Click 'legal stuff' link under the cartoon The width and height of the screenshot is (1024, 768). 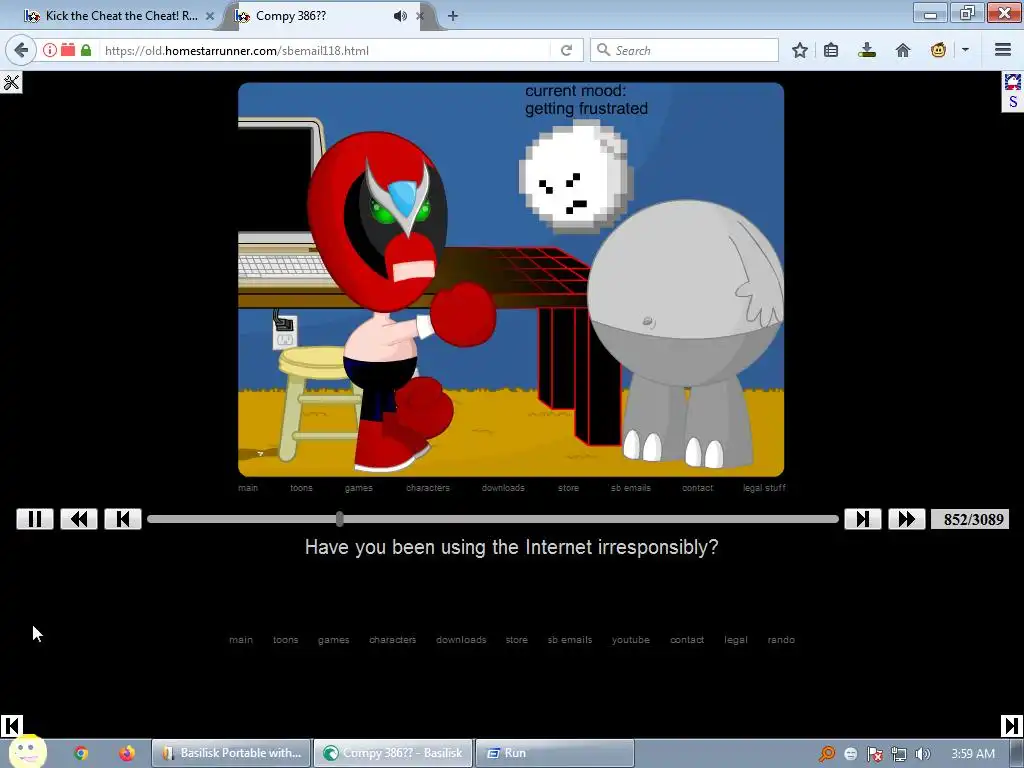point(764,488)
